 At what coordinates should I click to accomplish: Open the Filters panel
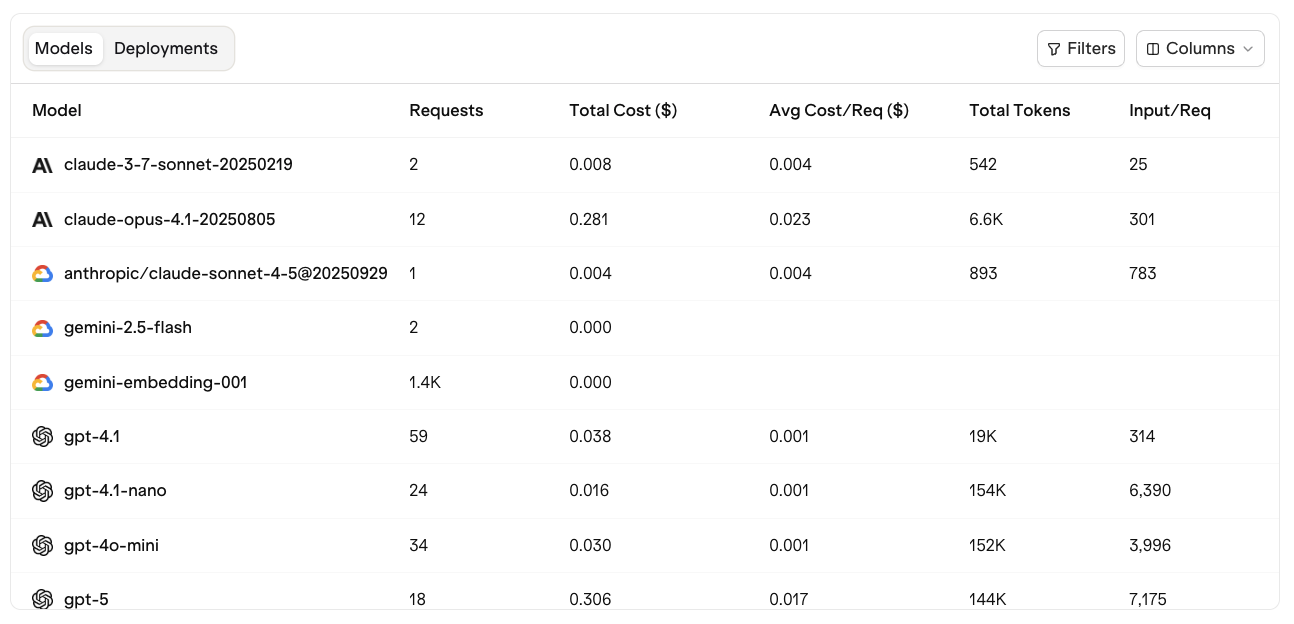[1081, 48]
